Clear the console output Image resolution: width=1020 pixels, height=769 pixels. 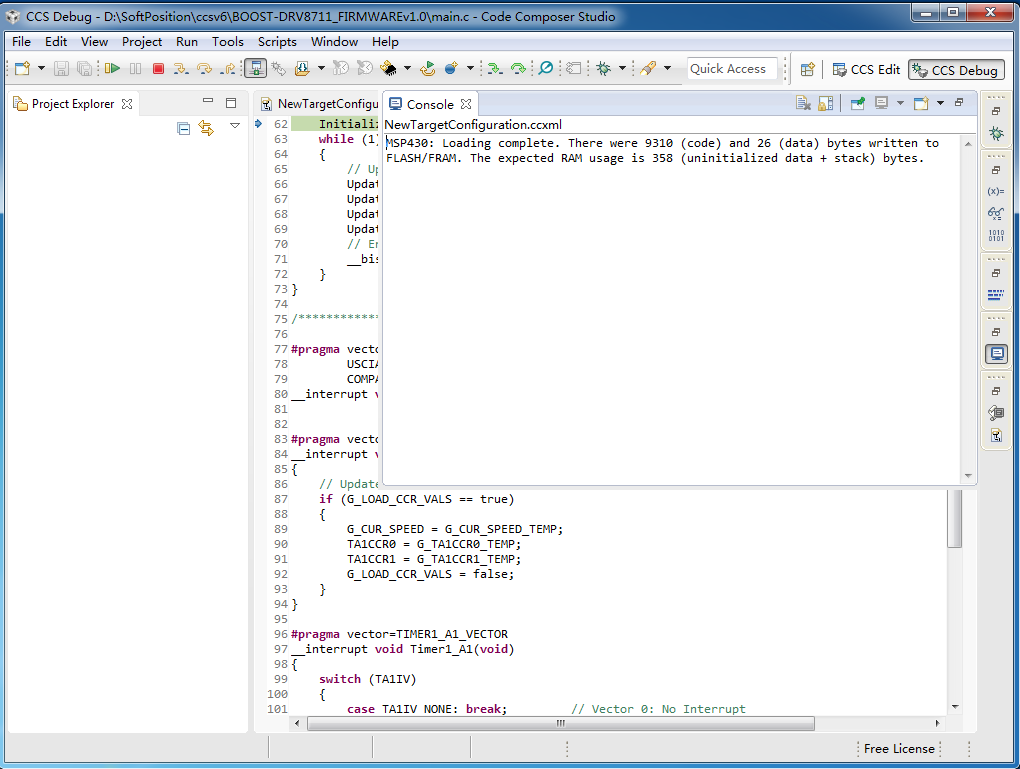(x=803, y=104)
